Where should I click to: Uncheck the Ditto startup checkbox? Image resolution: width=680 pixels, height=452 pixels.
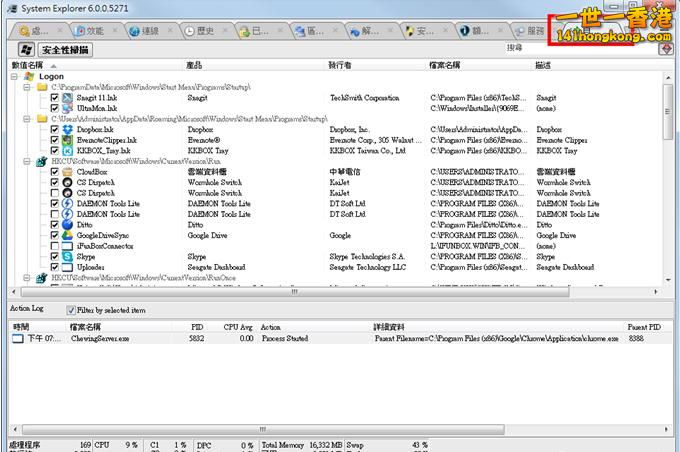[x=55, y=225]
